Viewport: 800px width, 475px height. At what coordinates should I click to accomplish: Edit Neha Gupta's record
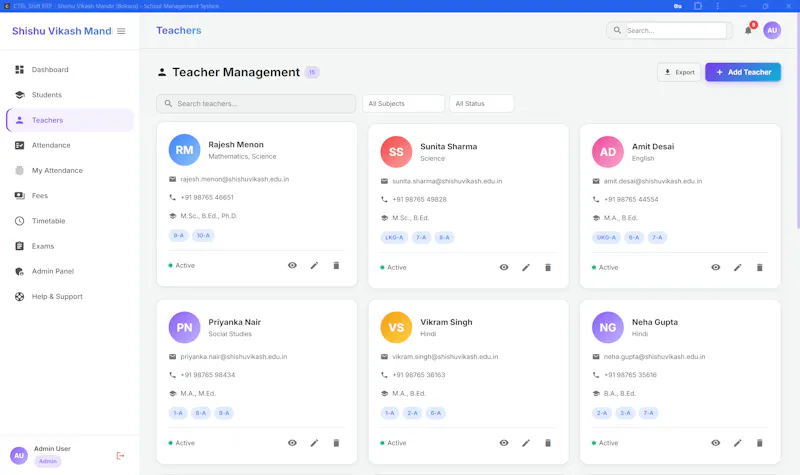click(x=738, y=443)
